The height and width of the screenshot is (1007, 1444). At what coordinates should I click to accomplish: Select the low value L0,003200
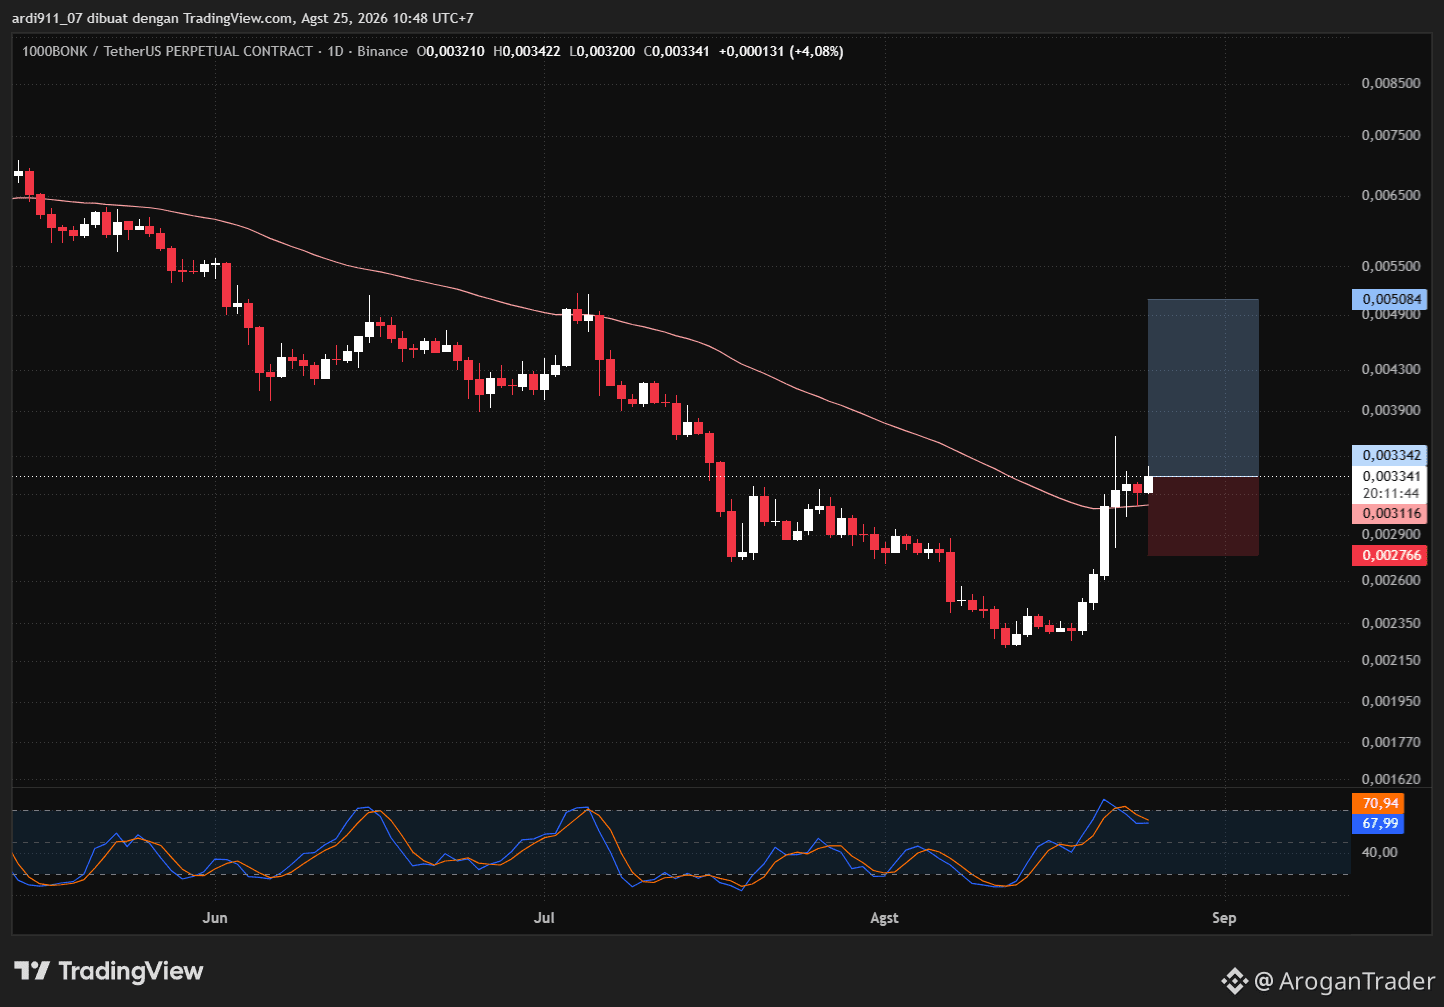click(x=602, y=51)
